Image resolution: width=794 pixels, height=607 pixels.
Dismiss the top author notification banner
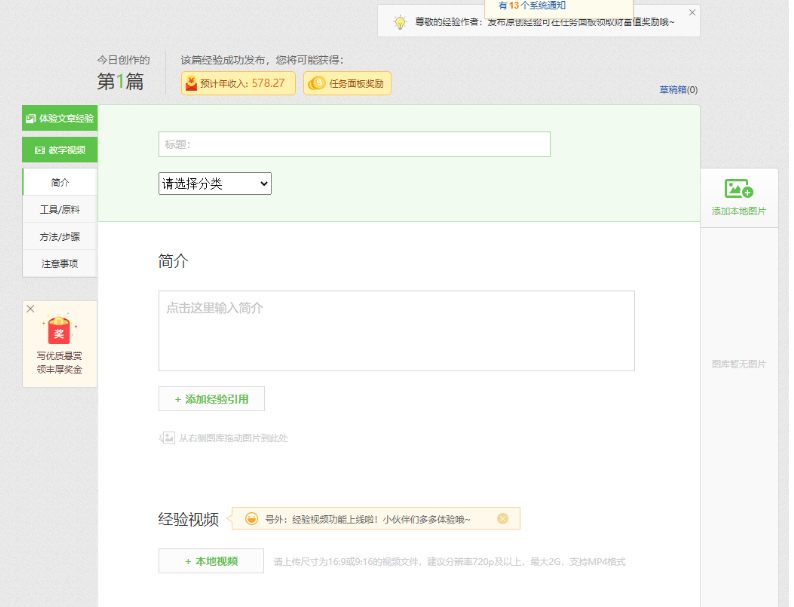(x=692, y=12)
